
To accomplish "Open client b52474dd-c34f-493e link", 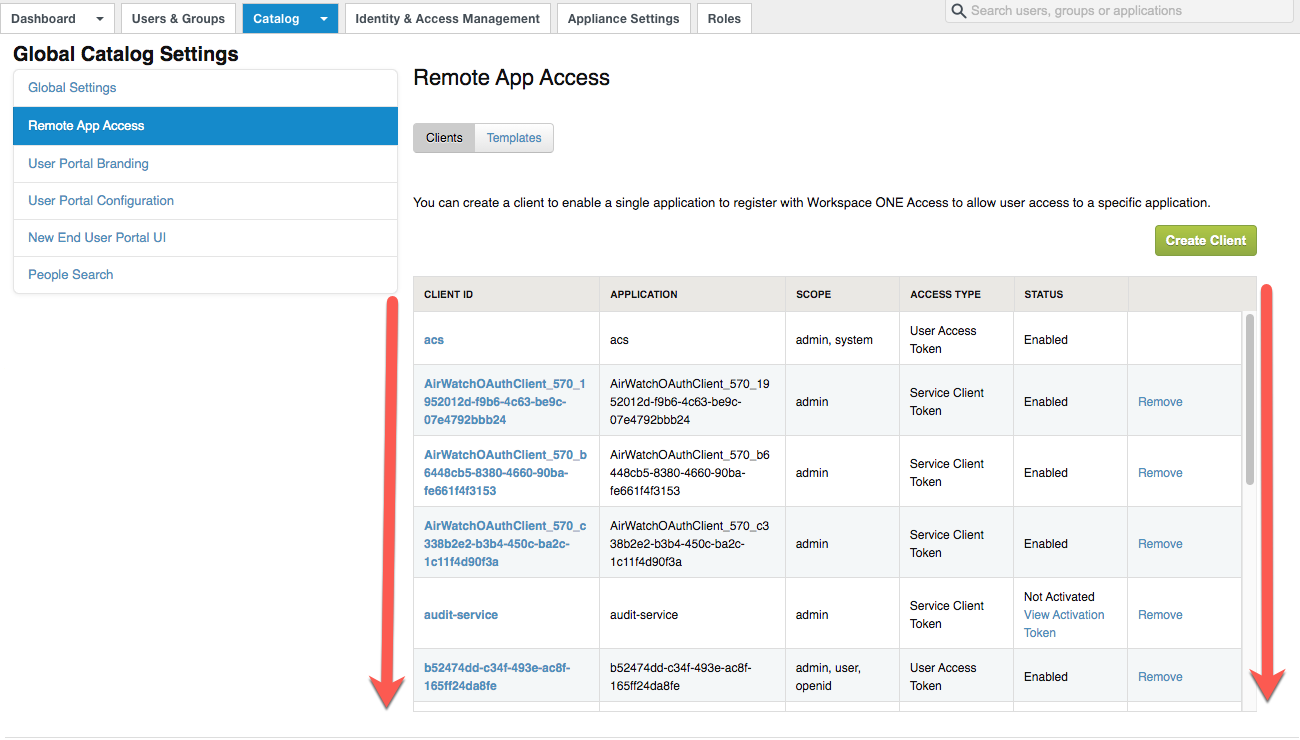I will point(497,677).
